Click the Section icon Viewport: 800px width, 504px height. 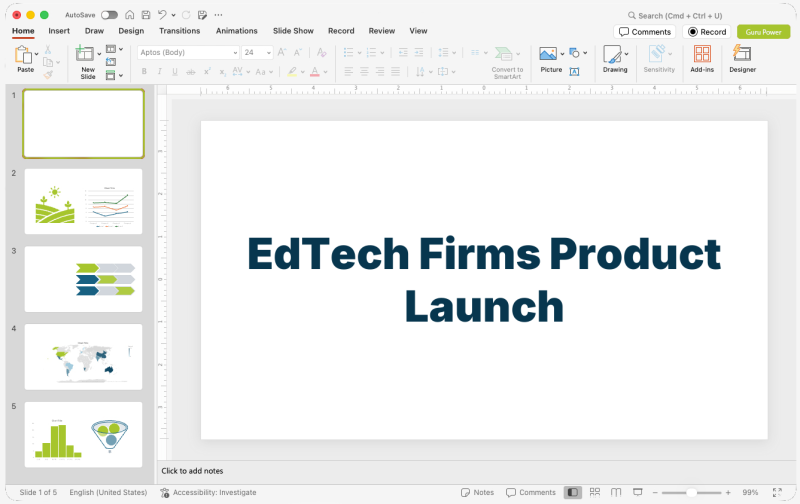pos(110,75)
